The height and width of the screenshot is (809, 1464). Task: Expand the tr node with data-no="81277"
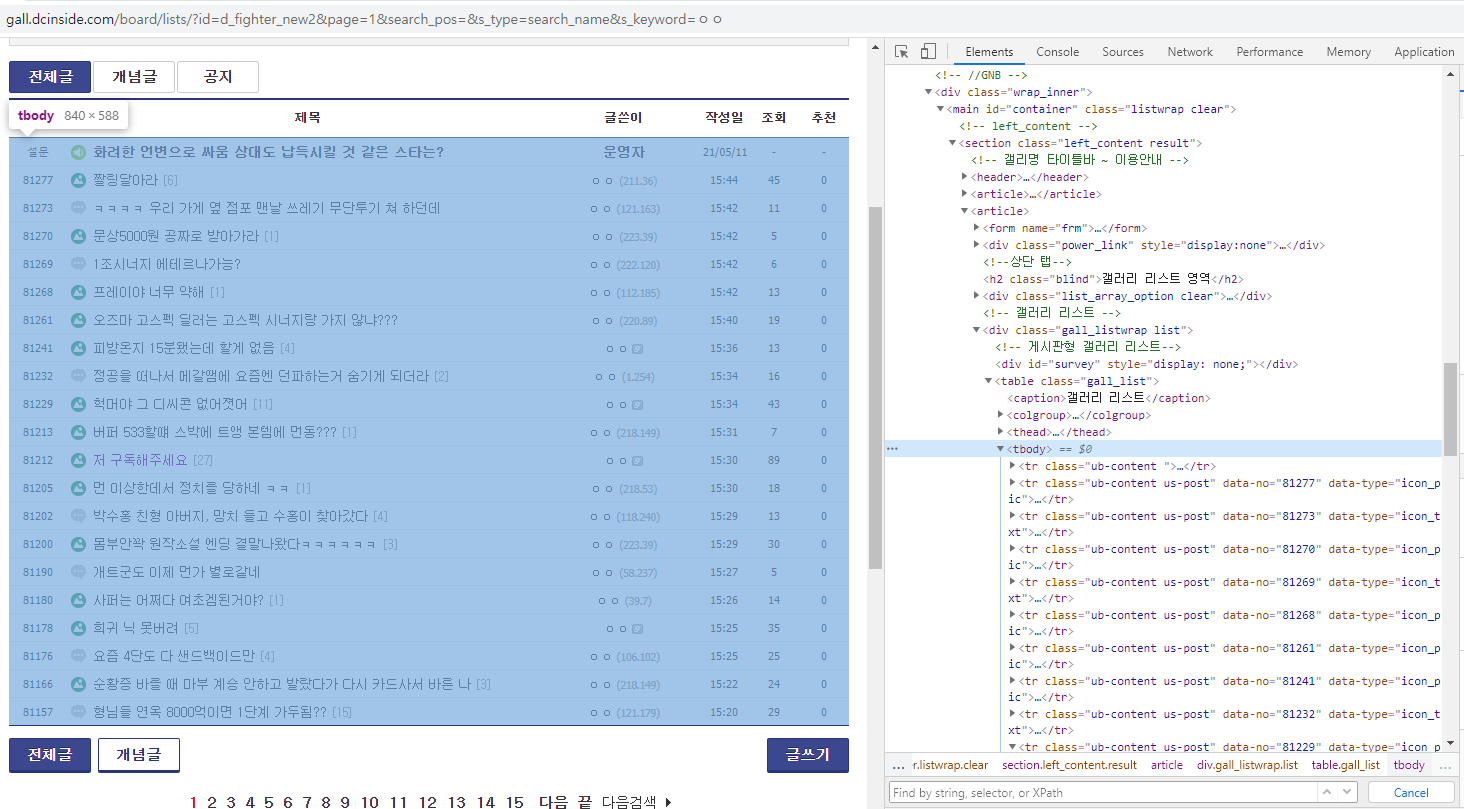pyautogui.click(x=1013, y=483)
